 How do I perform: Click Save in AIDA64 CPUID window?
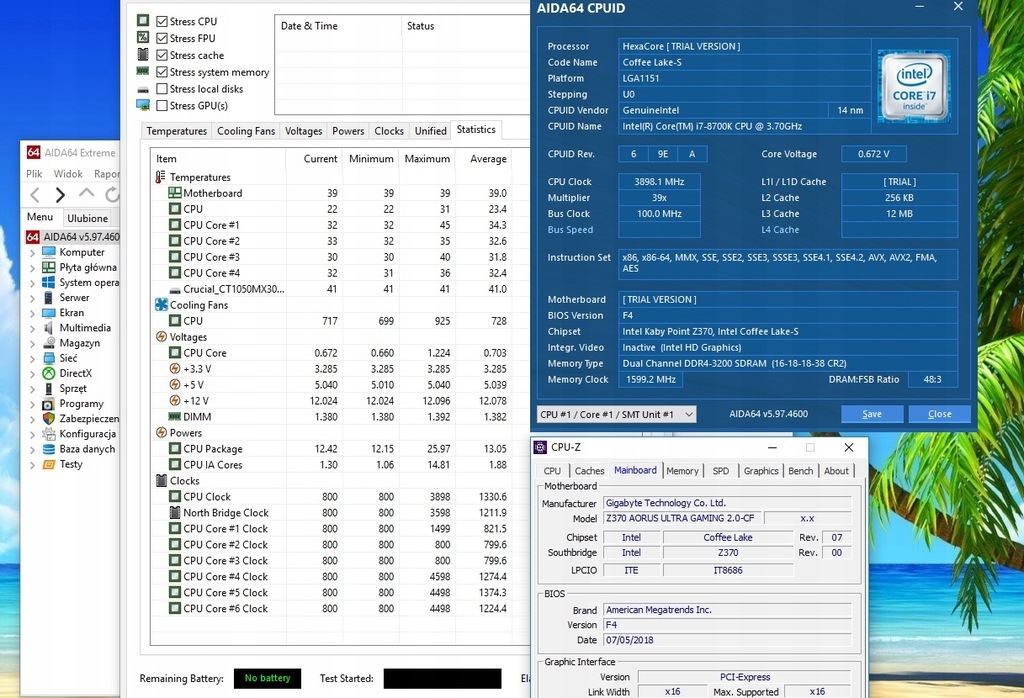pyautogui.click(x=872, y=414)
